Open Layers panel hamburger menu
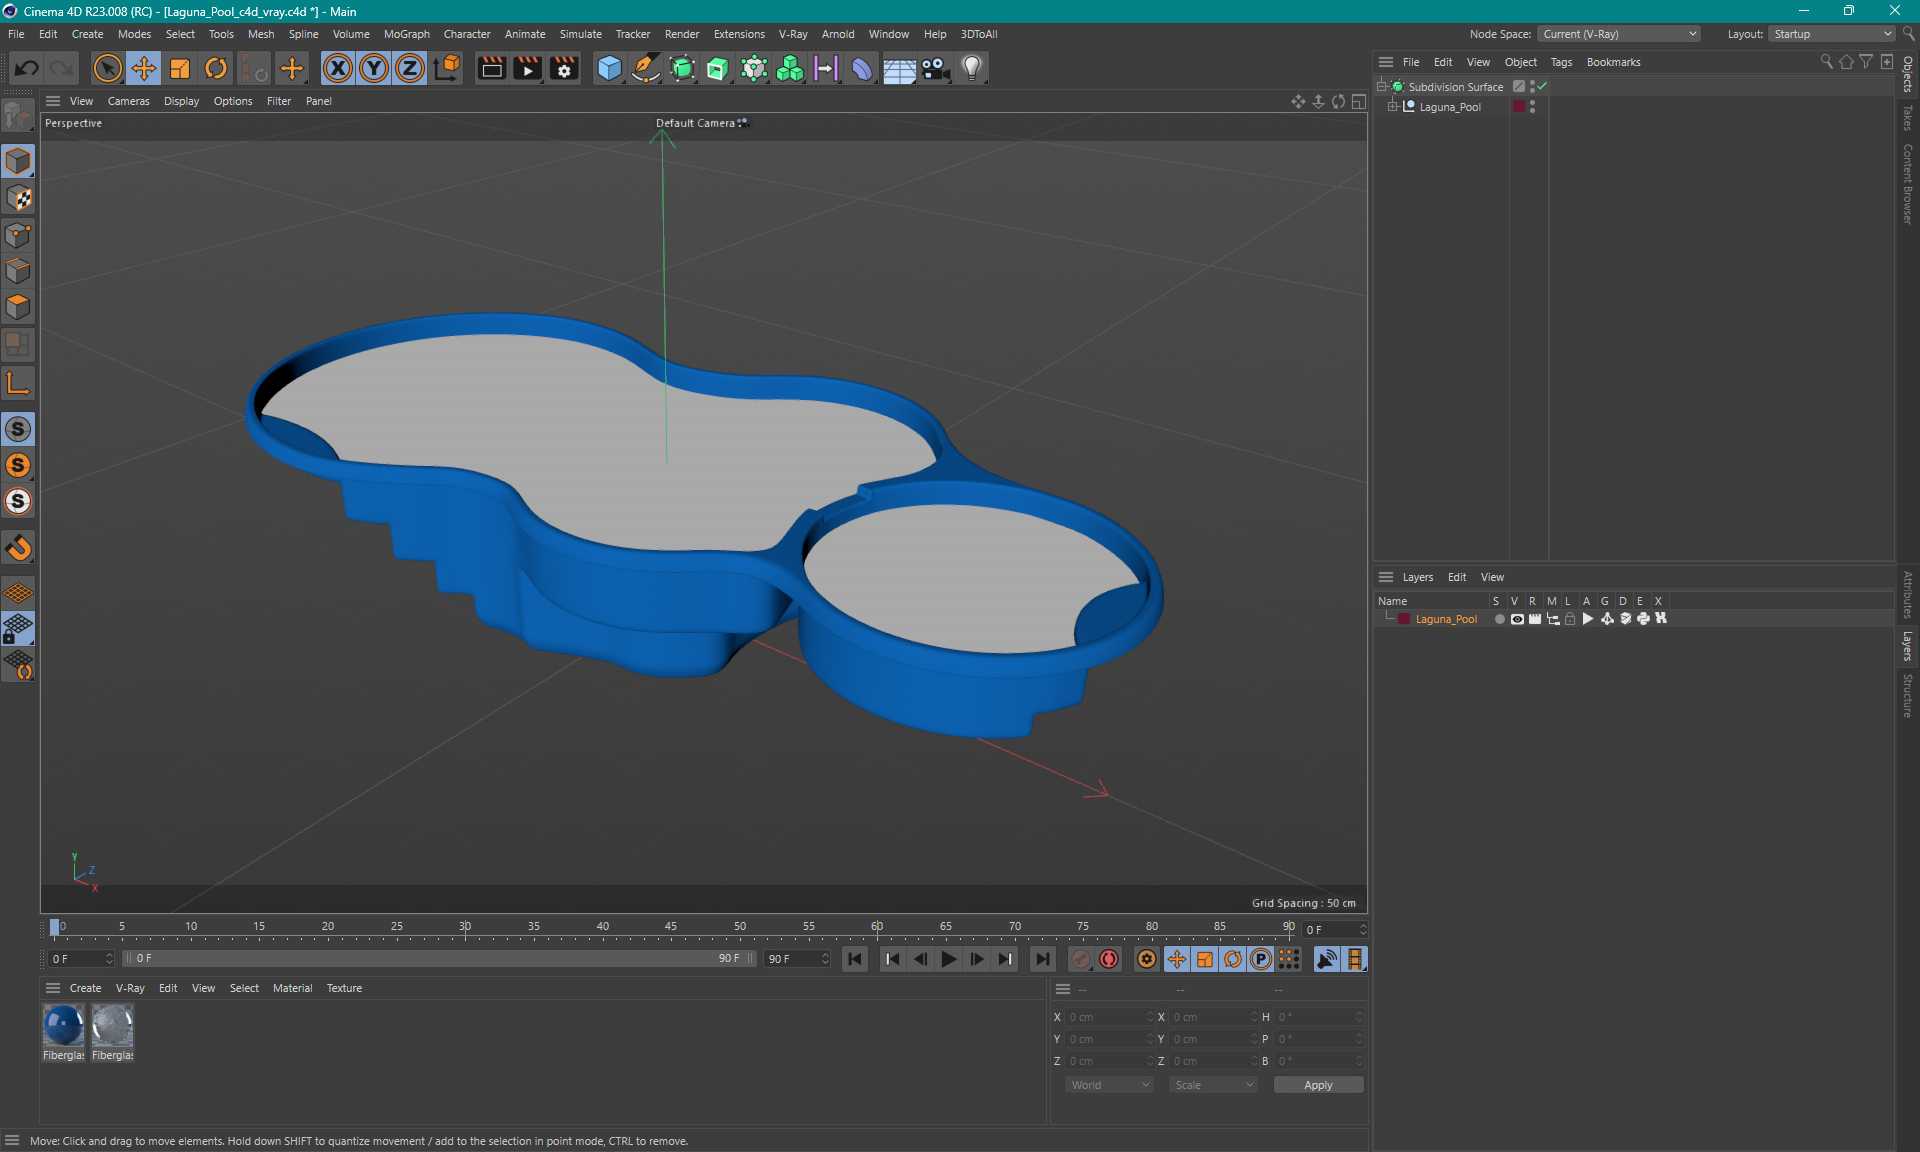 (x=1386, y=577)
